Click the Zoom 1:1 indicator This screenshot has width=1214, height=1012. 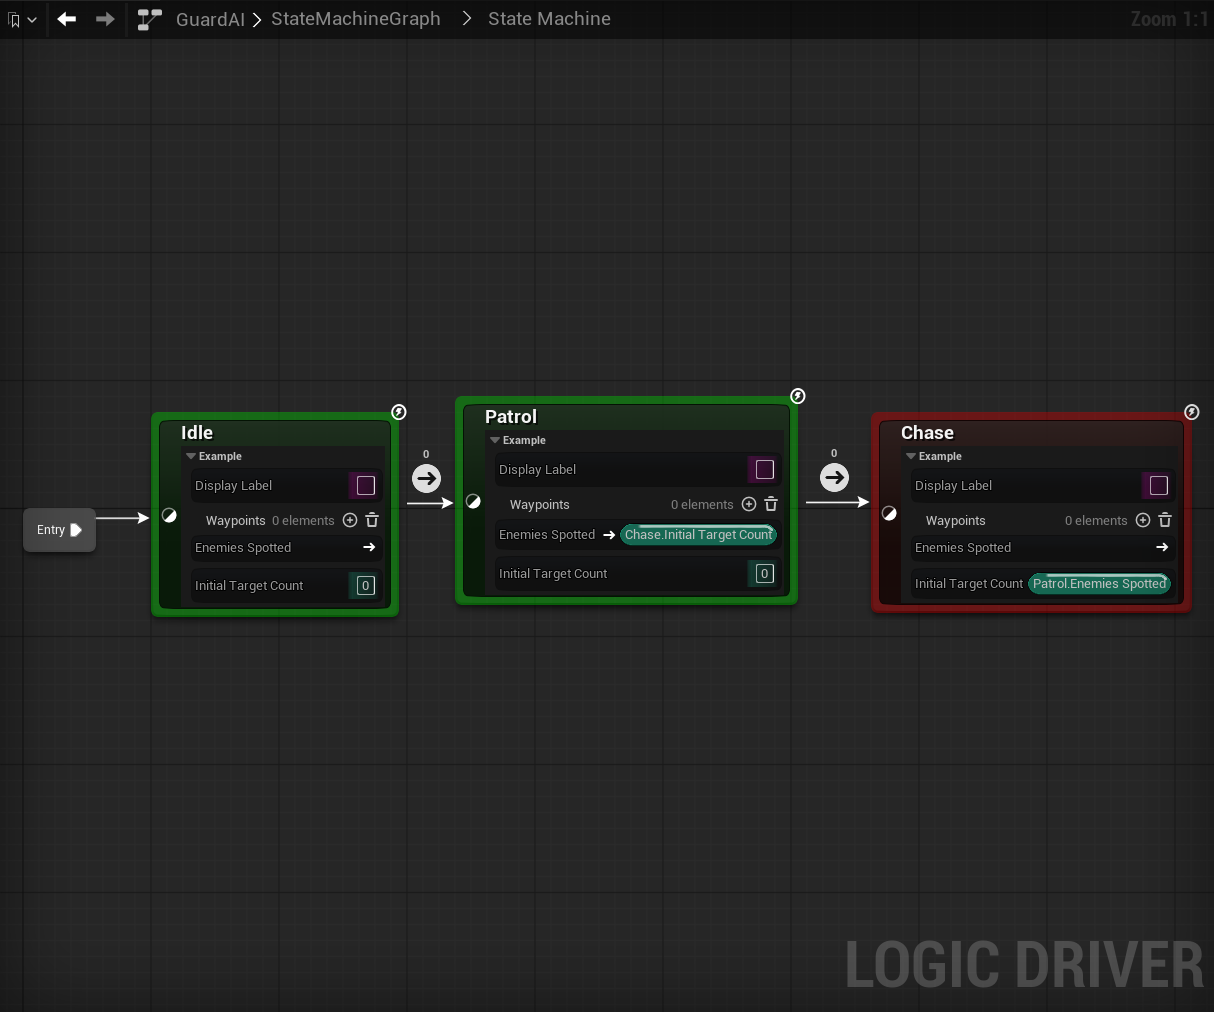pos(1169,19)
